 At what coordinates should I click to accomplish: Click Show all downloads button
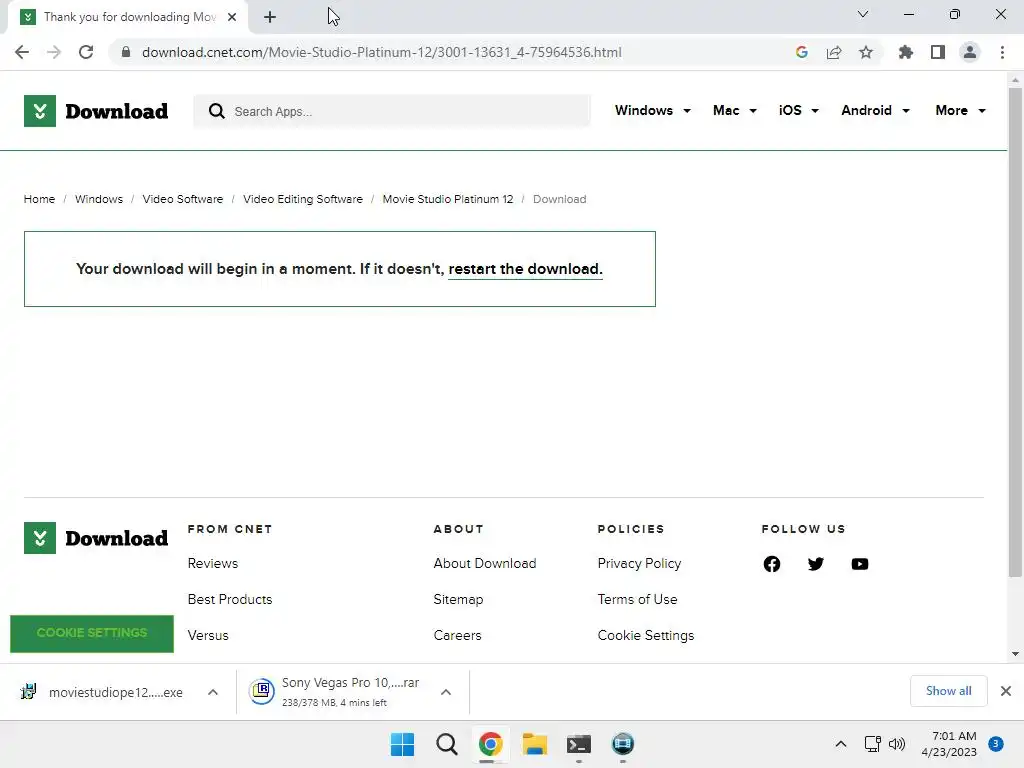948,691
